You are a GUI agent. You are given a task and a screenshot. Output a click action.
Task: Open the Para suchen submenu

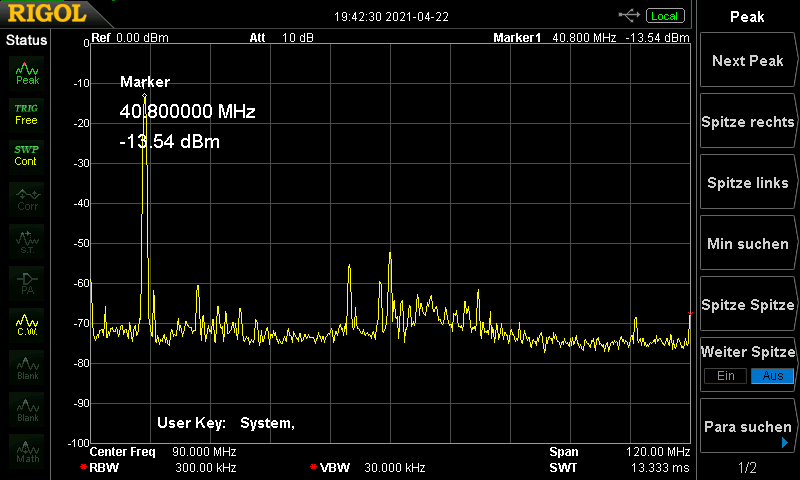pyautogui.click(x=747, y=426)
